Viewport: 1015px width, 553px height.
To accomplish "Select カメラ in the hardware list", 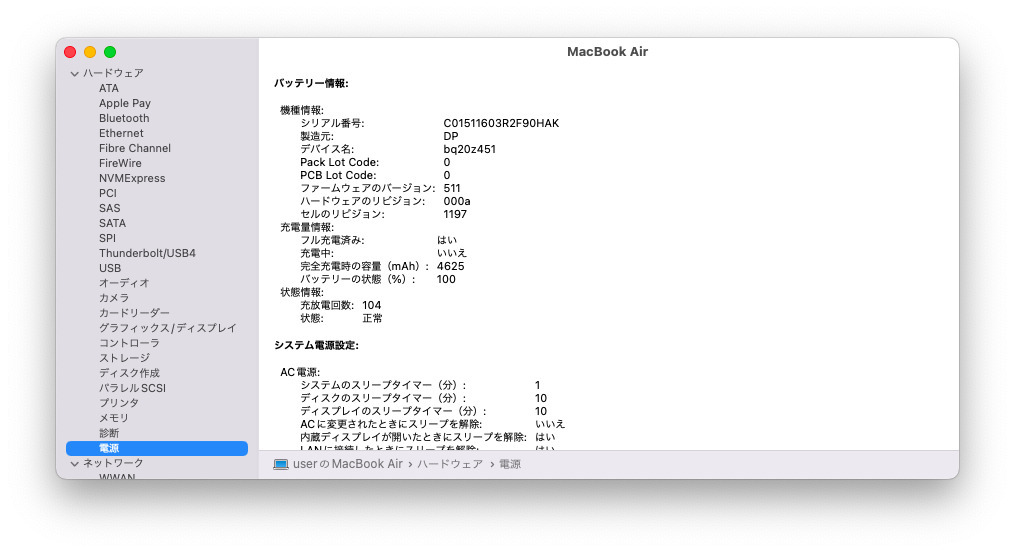I will click(x=113, y=298).
